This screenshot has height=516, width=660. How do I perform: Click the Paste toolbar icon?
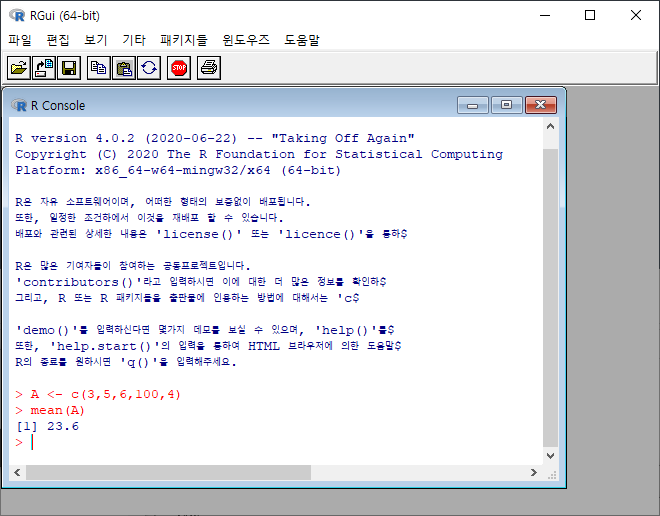click(124, 68)
